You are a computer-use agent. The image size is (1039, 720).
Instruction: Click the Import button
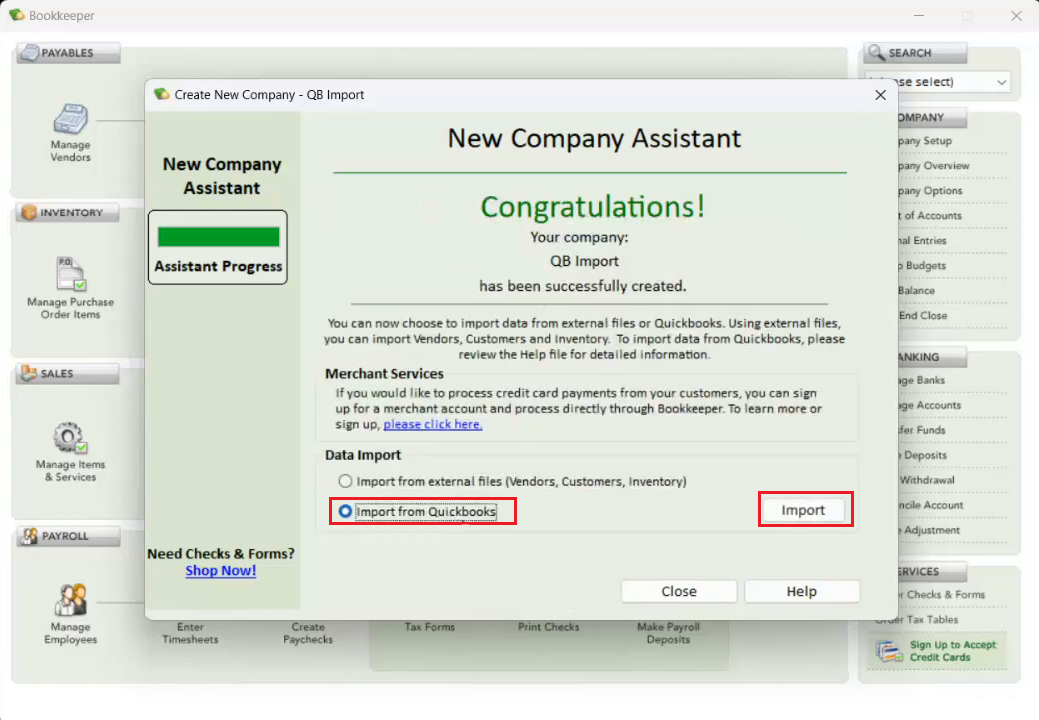(803, 510)
